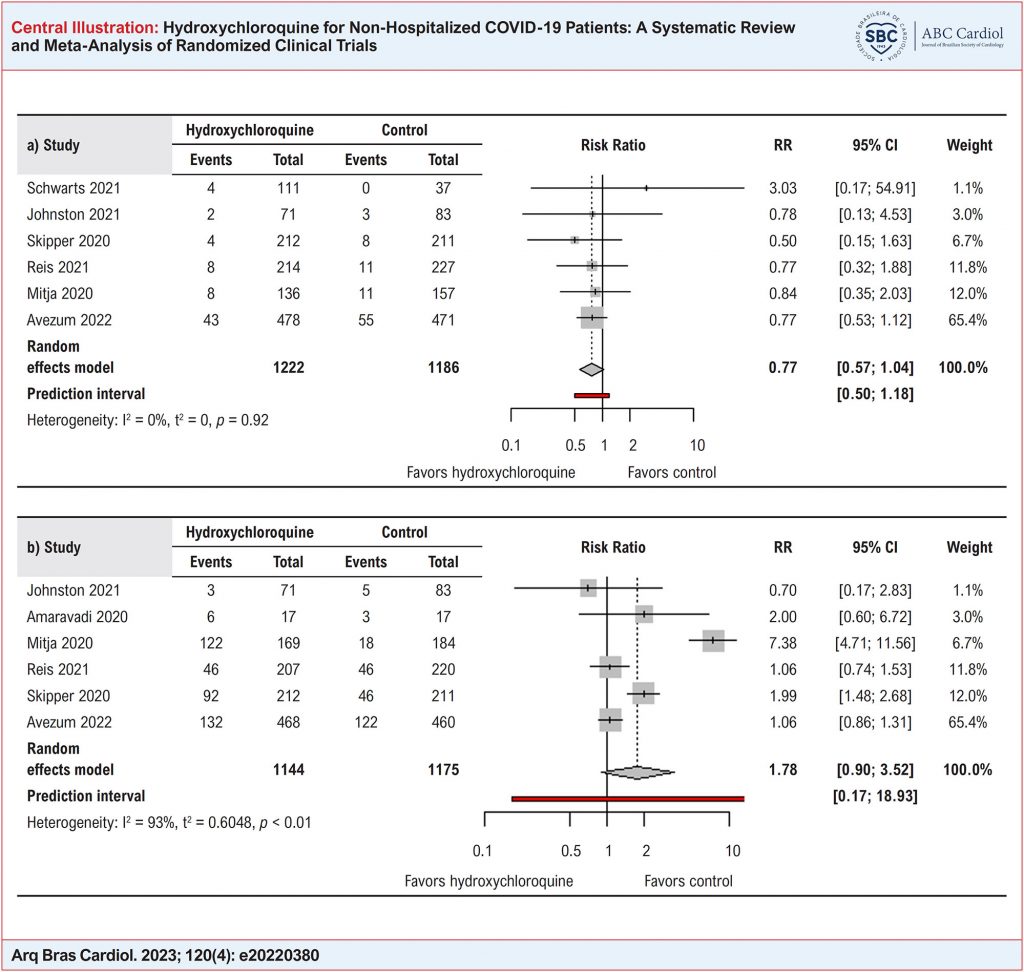Click the Skipper 2020 square marker in panel b
The width and height of the screenshot is (1024, 972).
645,694
